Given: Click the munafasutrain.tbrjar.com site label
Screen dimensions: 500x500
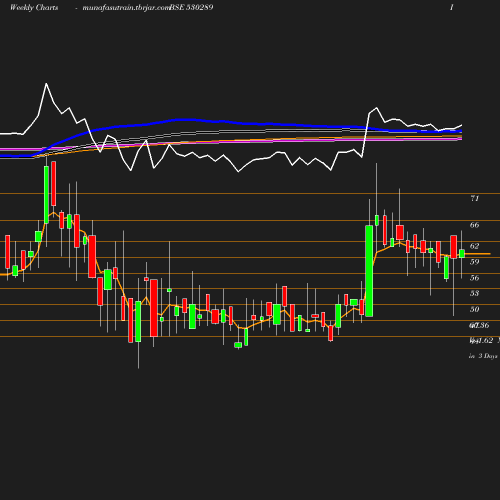Looking at the screenshot, I should 126,8.
